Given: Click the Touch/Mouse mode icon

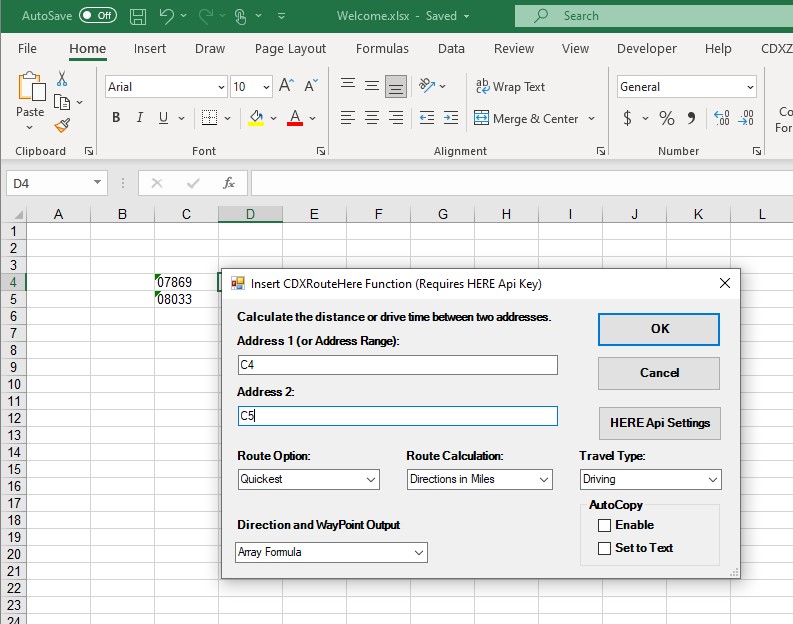Looking at the screenshot, I should 241,16.
